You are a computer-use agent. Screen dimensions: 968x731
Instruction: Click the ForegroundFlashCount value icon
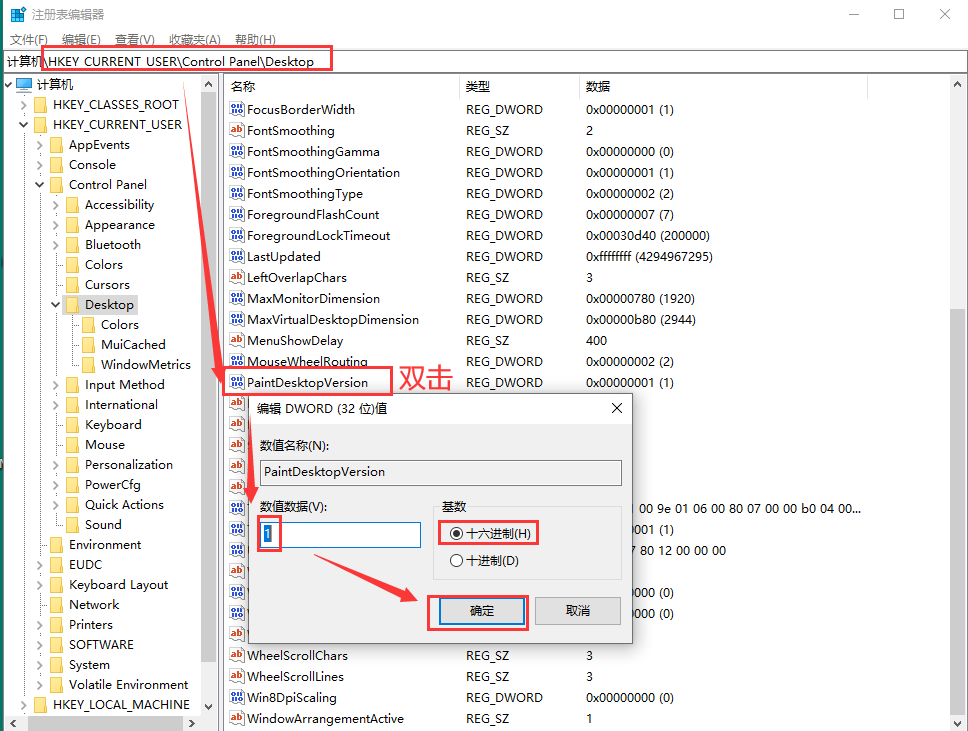coord(236,214)
